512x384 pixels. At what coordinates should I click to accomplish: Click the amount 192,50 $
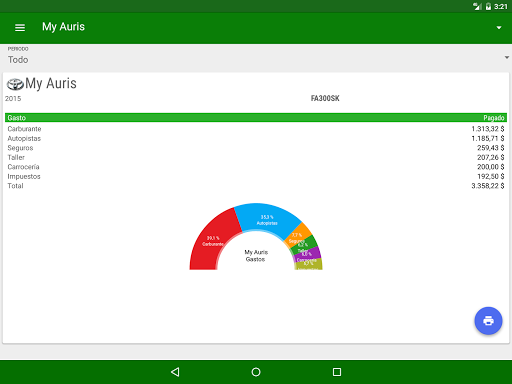[x=490, y=176]
